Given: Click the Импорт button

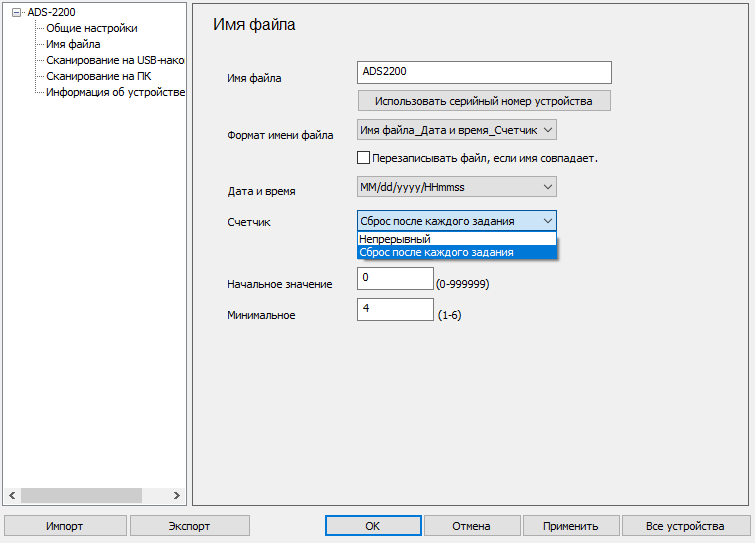Looking at the screenshot, I should [x=65, y=526].
